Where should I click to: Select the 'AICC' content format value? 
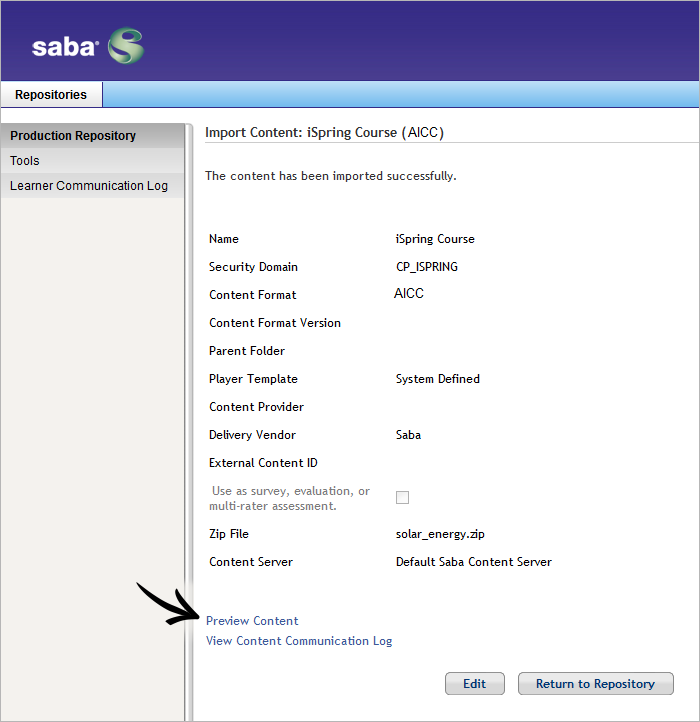point(408,293)
